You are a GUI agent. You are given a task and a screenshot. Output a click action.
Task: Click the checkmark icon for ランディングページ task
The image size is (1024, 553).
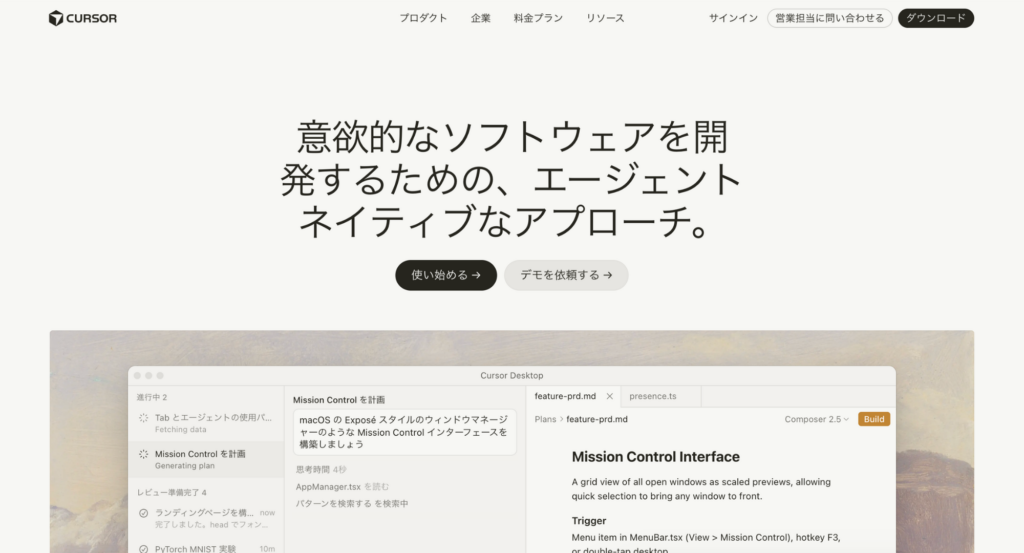point(144,513)
